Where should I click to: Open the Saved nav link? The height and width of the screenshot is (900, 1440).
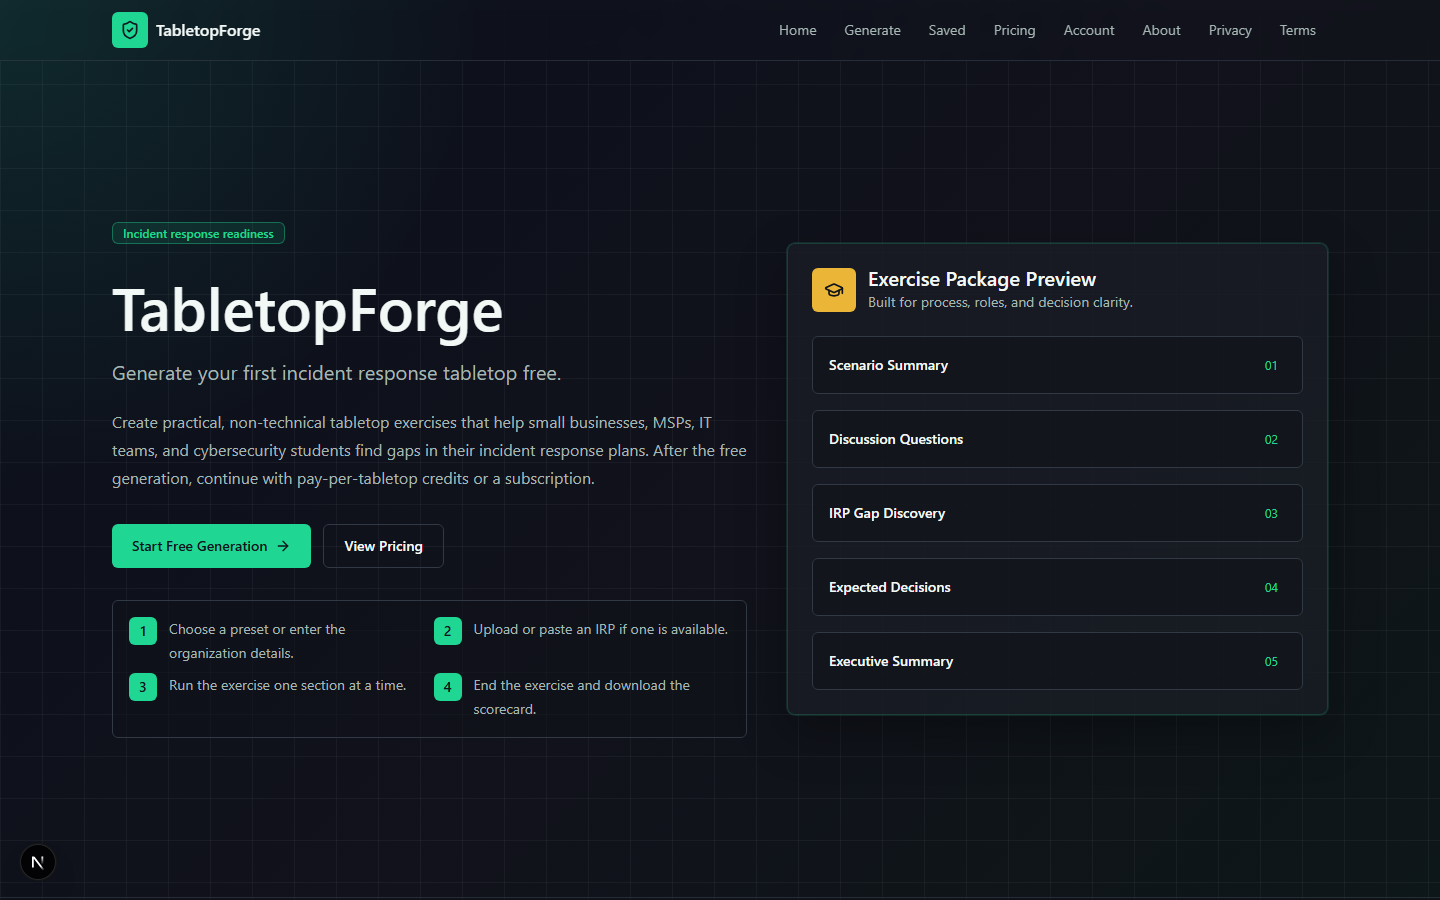[947, 30]
